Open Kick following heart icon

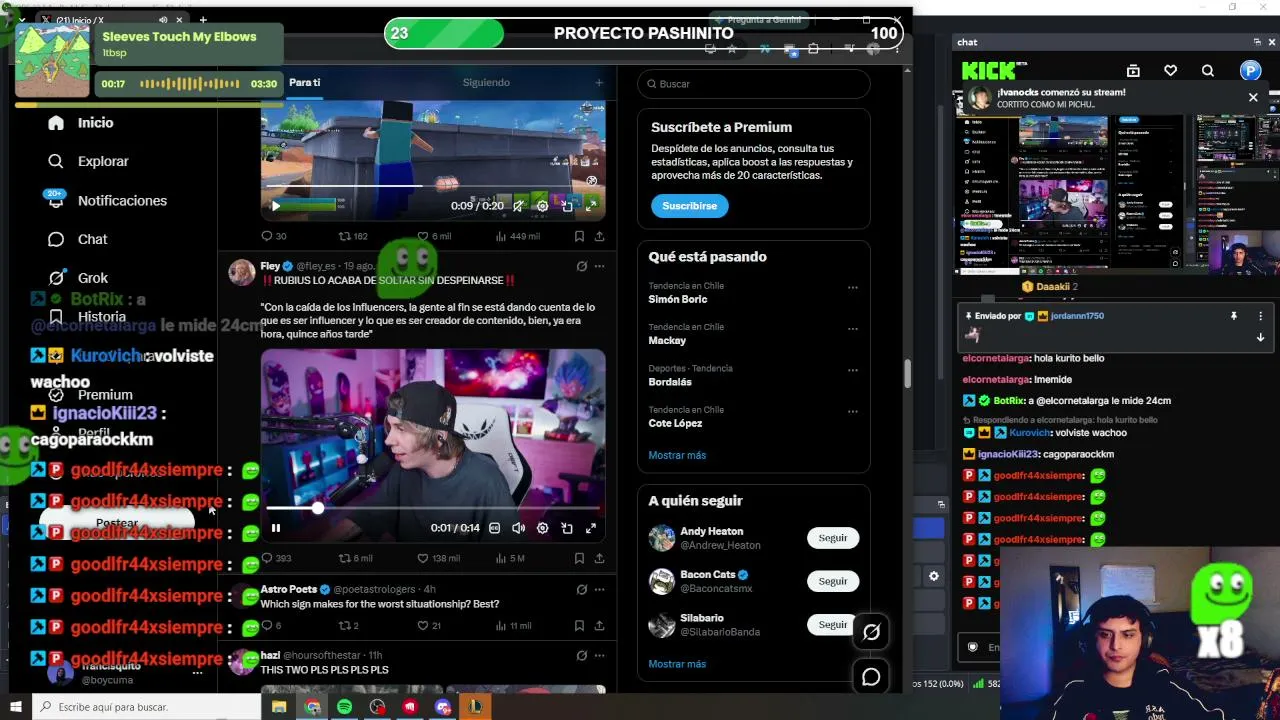1171,71
